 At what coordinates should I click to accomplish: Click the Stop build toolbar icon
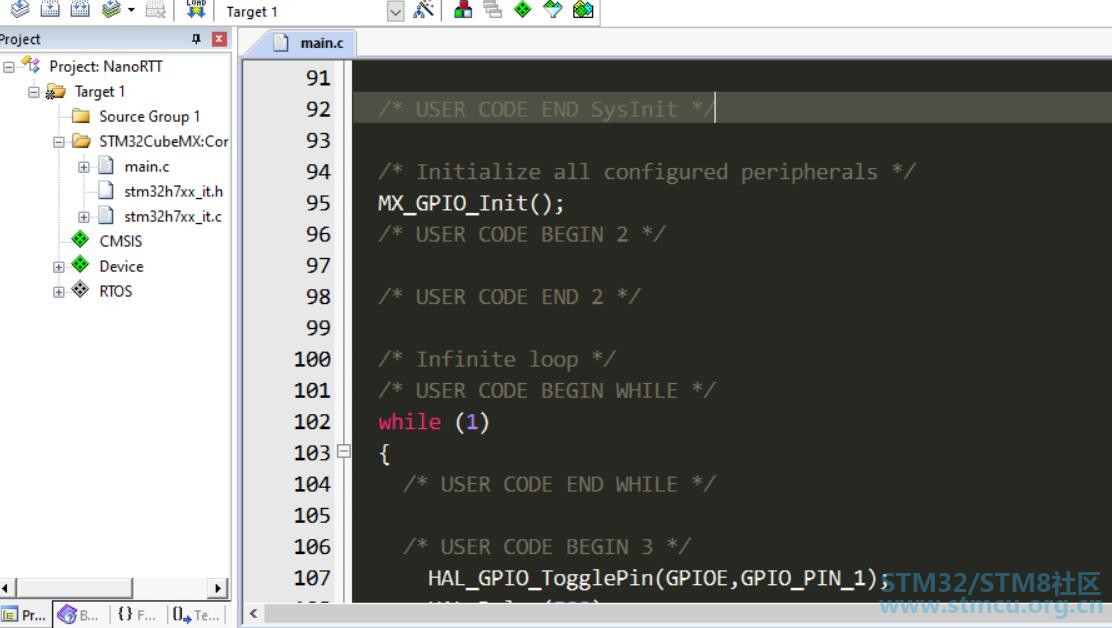[x=155, y=9]
